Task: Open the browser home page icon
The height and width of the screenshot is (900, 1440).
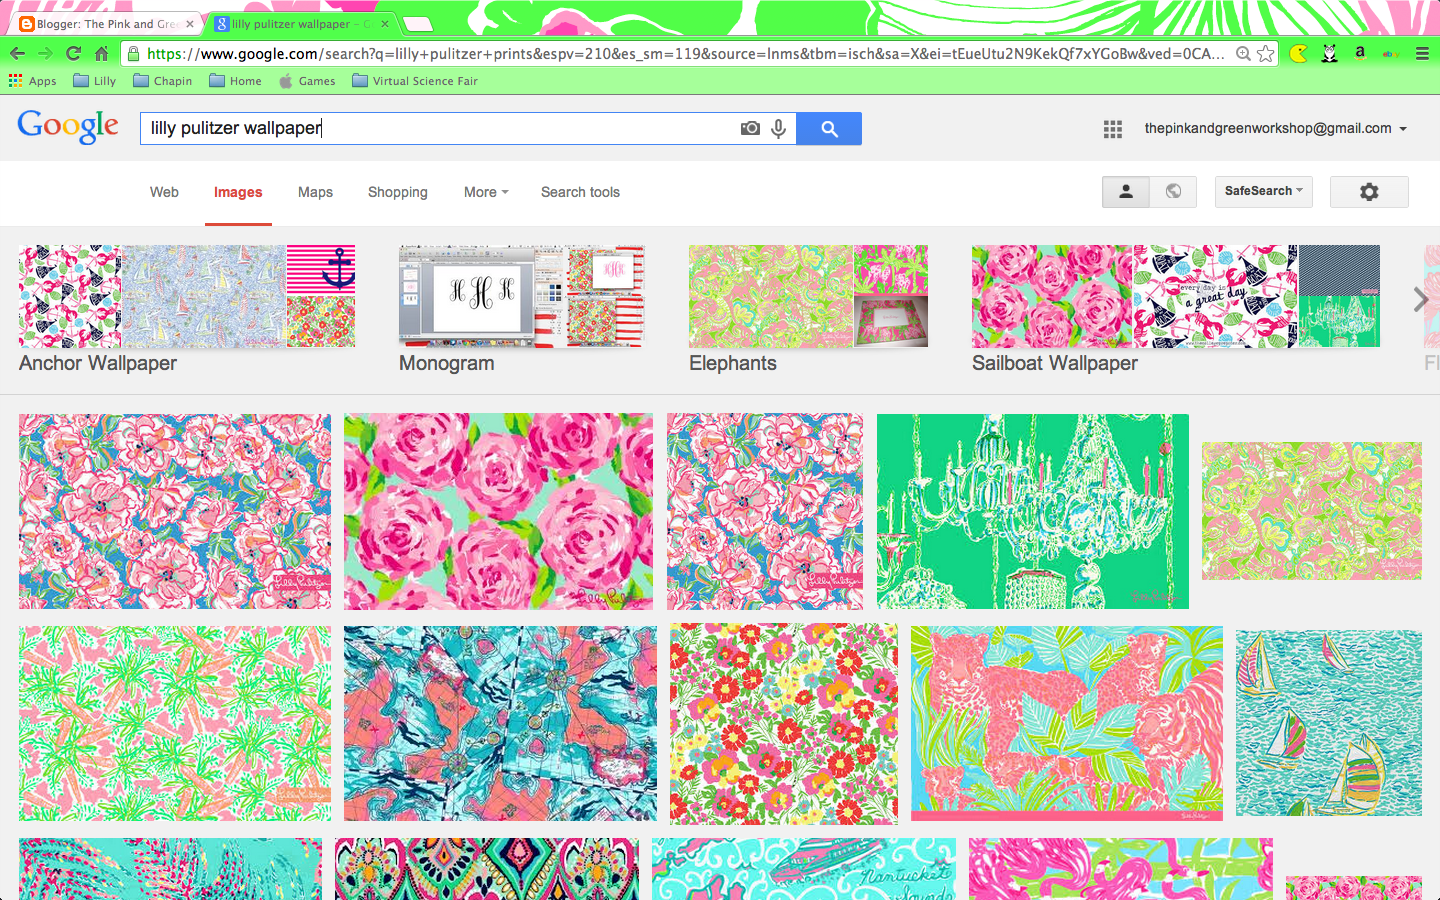Action: coord(101,54)
